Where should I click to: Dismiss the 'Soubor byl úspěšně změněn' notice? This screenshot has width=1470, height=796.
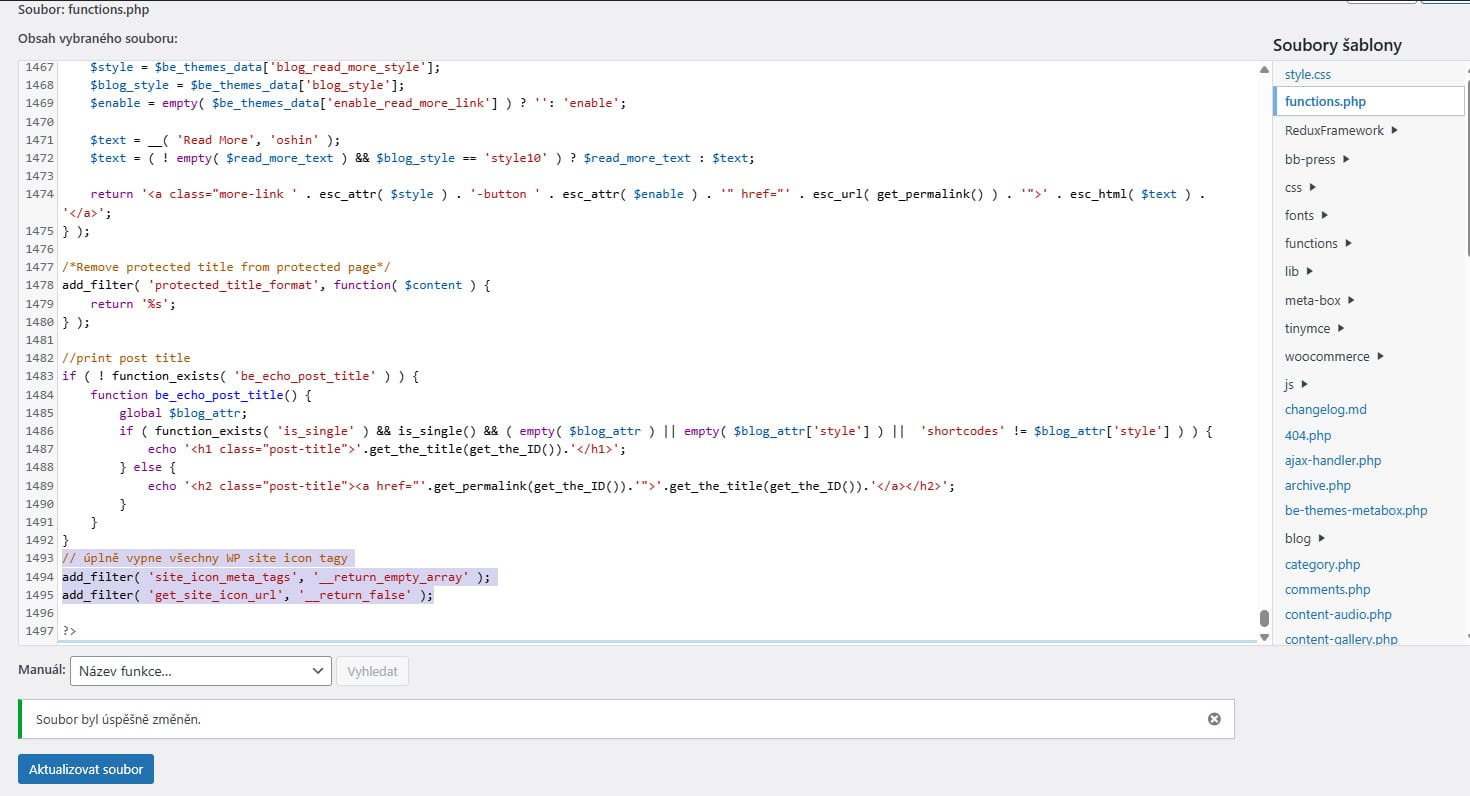1214,719
